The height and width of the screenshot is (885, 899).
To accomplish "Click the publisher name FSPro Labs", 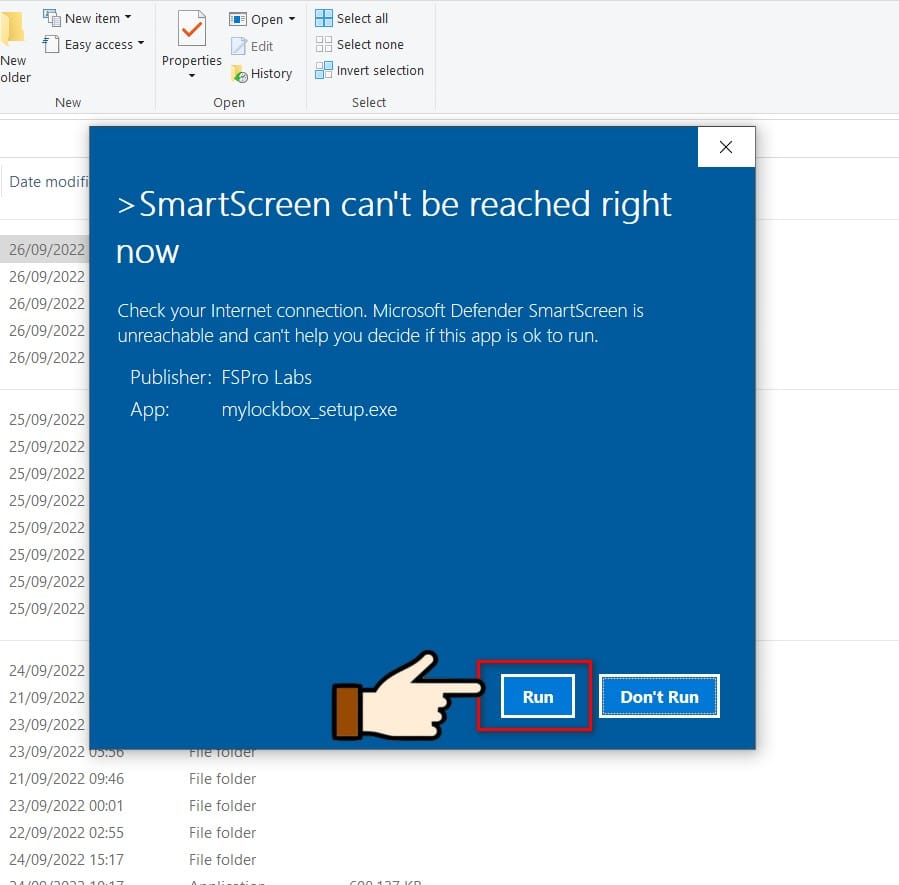I will pos(267,378).
